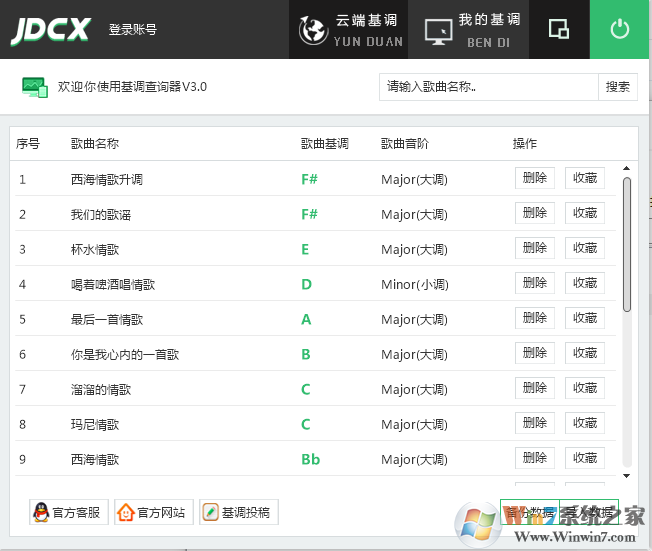Screen dimensions: 652x551
Task: Favorite 我们的歌谣 in row 2
Action: pos(584,214)
